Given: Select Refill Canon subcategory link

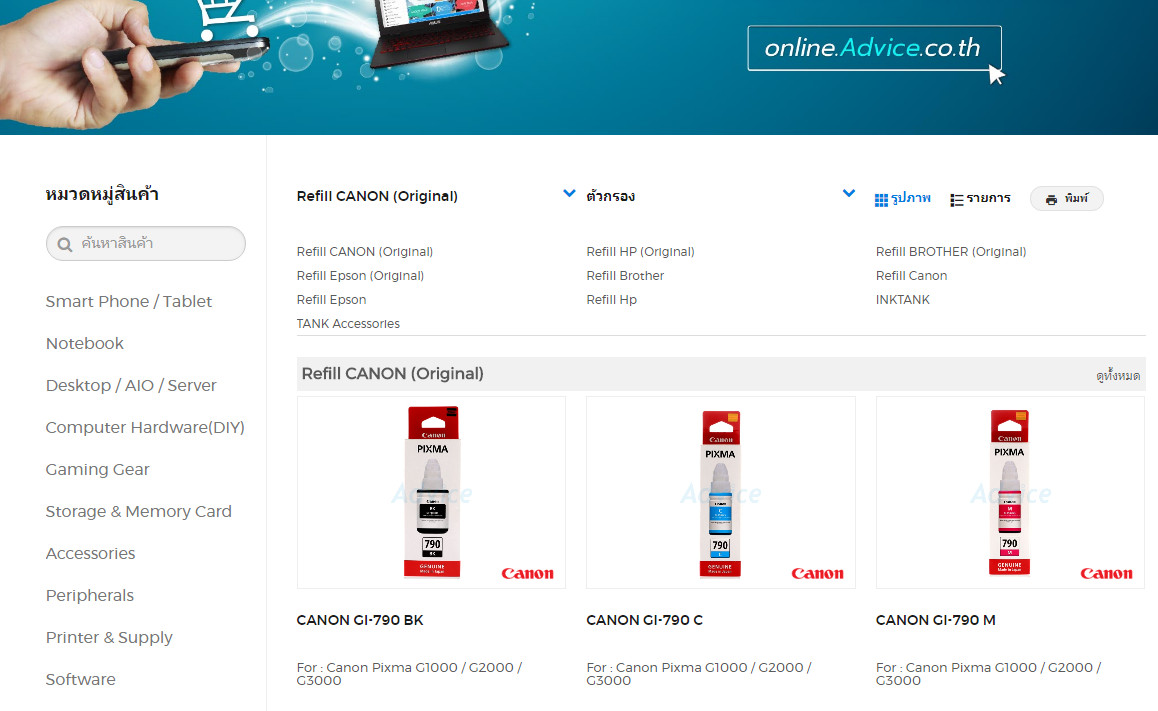Looking at the screenshot, I should [911, 275].
